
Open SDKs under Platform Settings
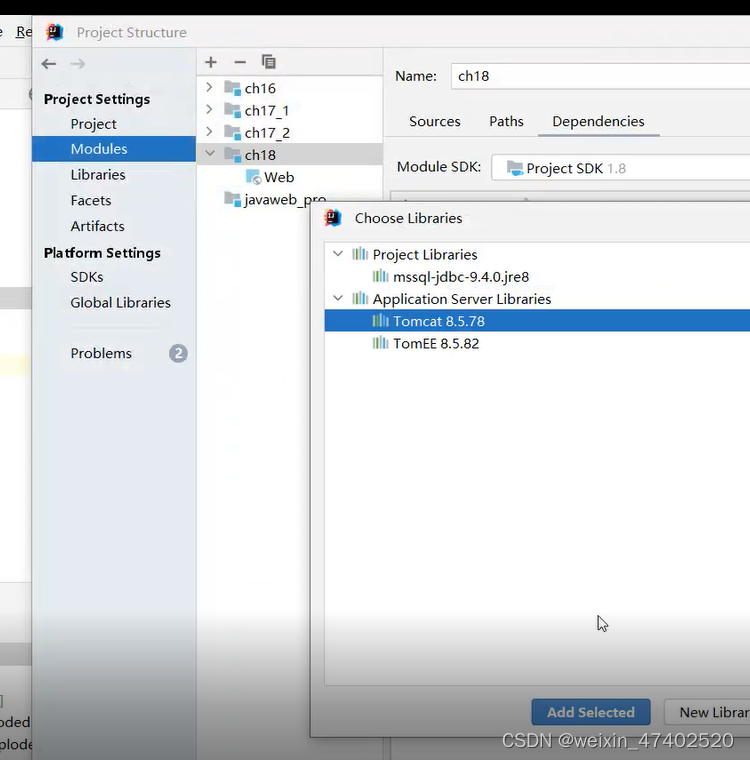pos(87,277)
